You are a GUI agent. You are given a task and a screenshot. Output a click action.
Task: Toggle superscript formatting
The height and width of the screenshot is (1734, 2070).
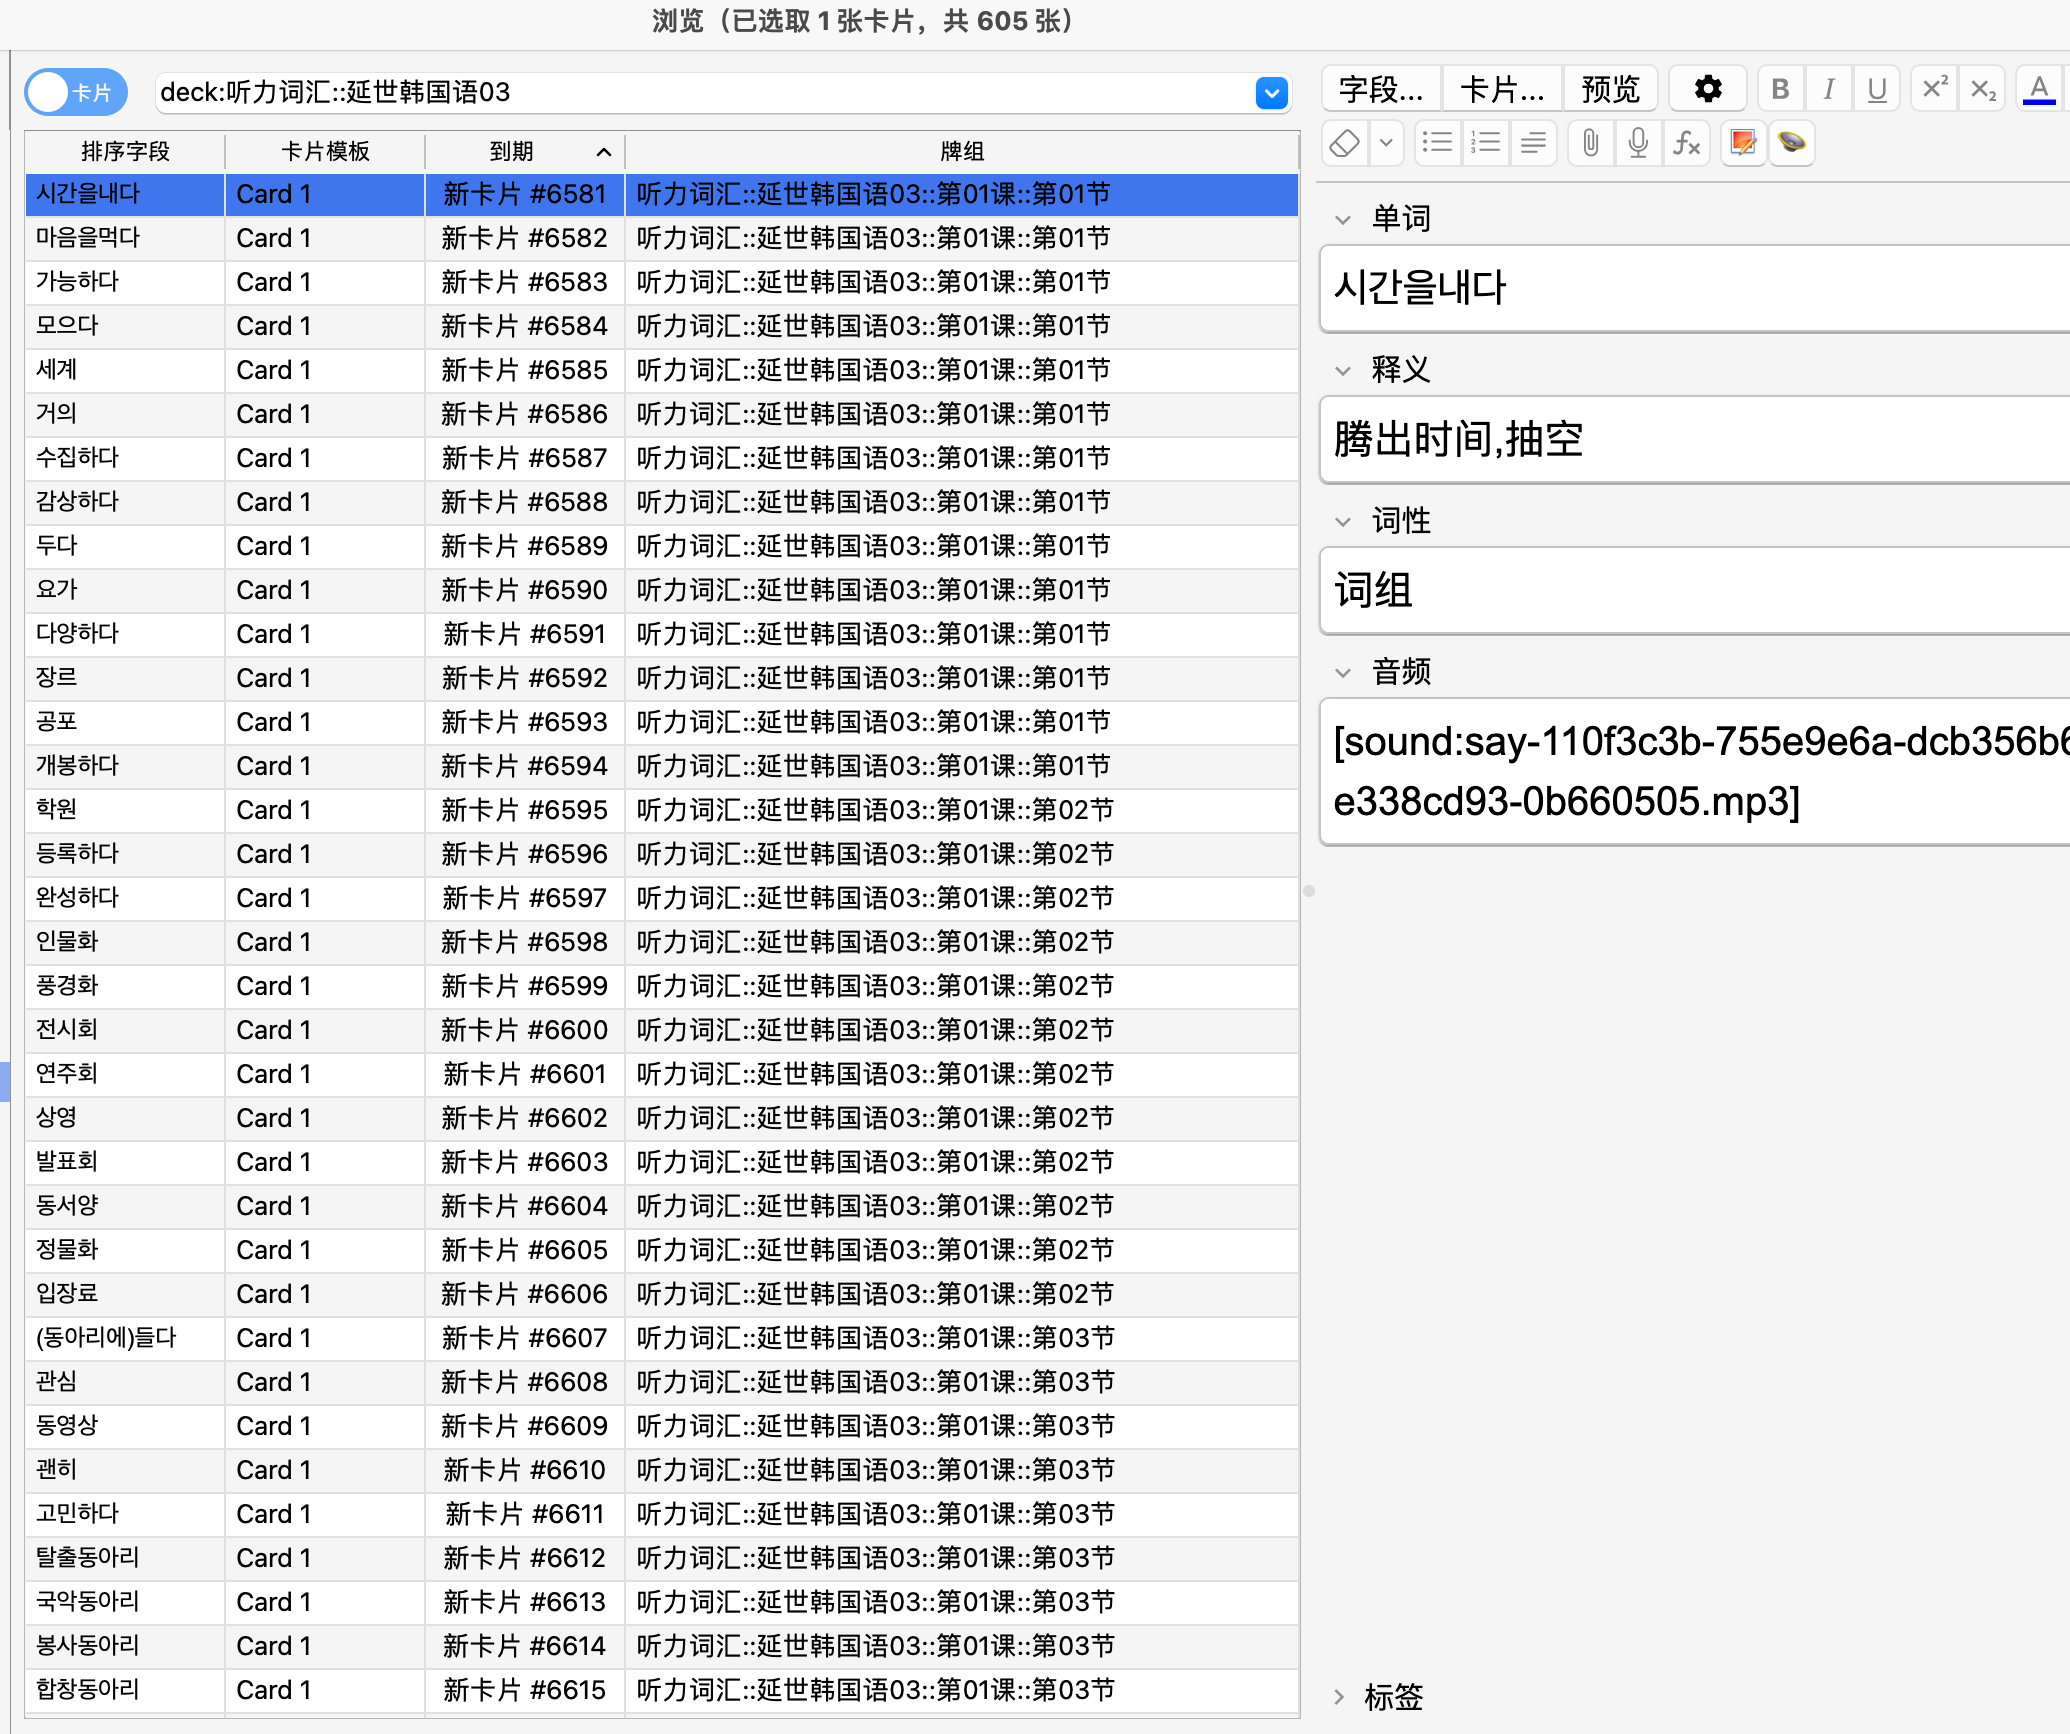(x=1934, y=89)
